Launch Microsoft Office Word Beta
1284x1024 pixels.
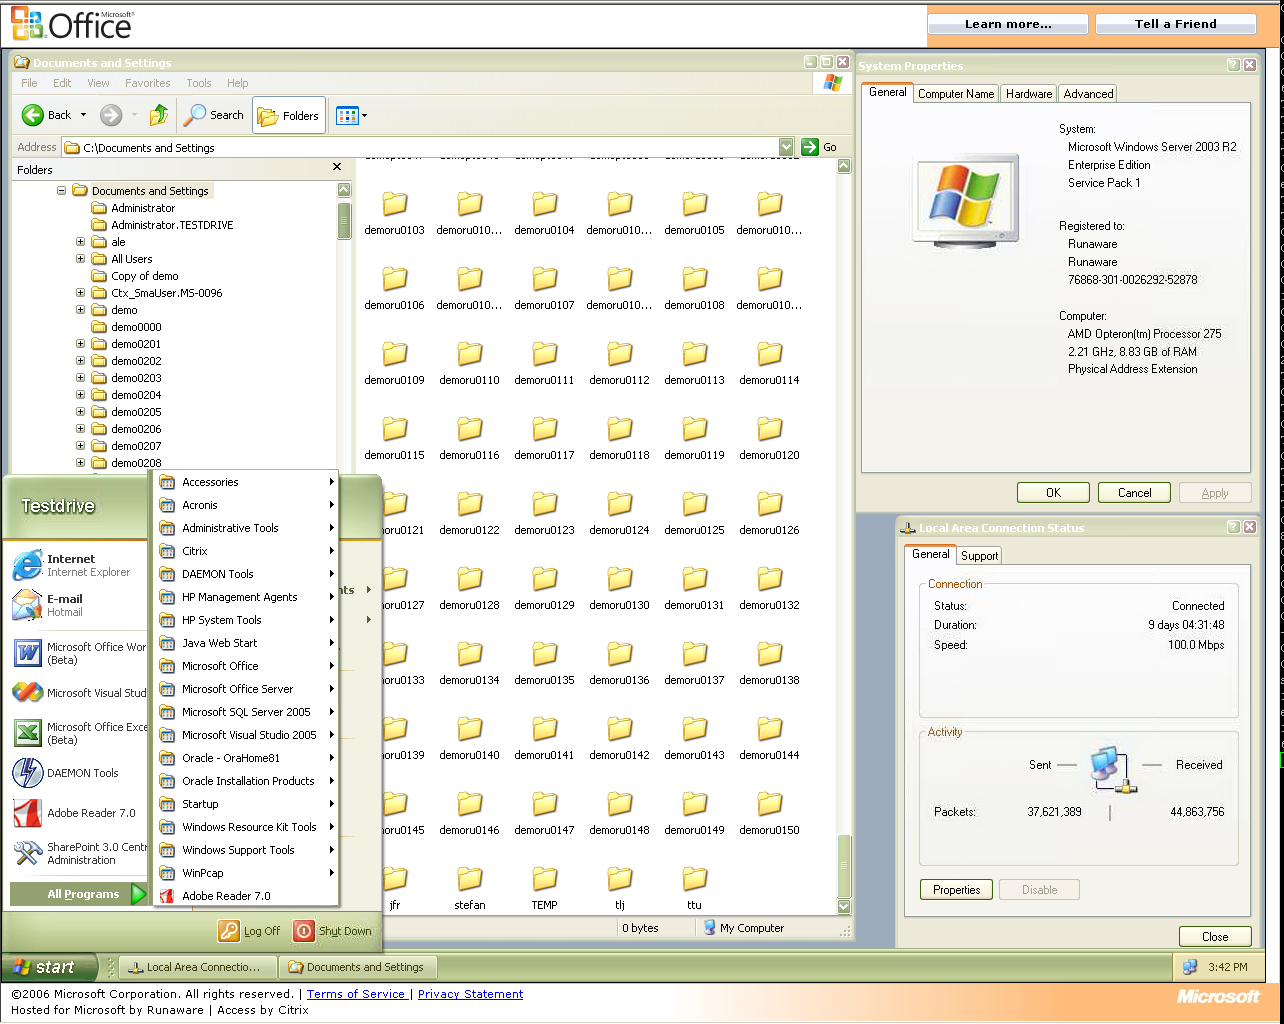[x=80, y=653]
